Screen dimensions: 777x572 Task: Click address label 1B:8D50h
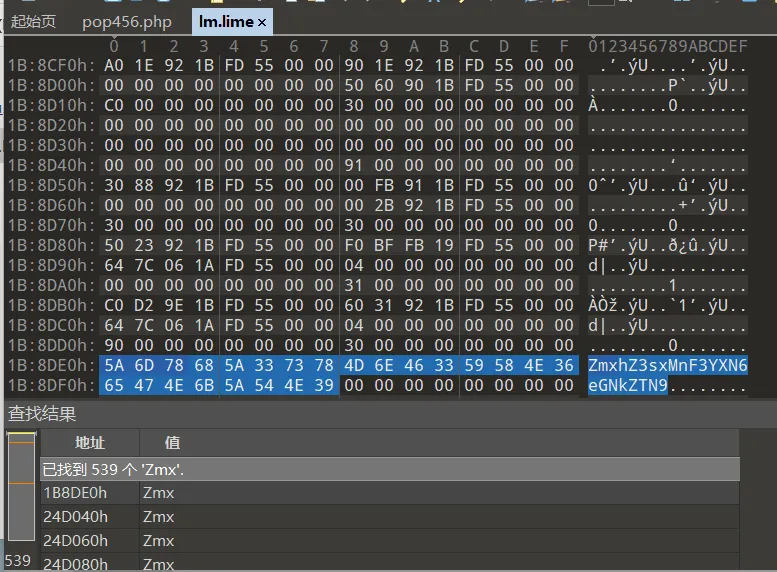point(51,185)
